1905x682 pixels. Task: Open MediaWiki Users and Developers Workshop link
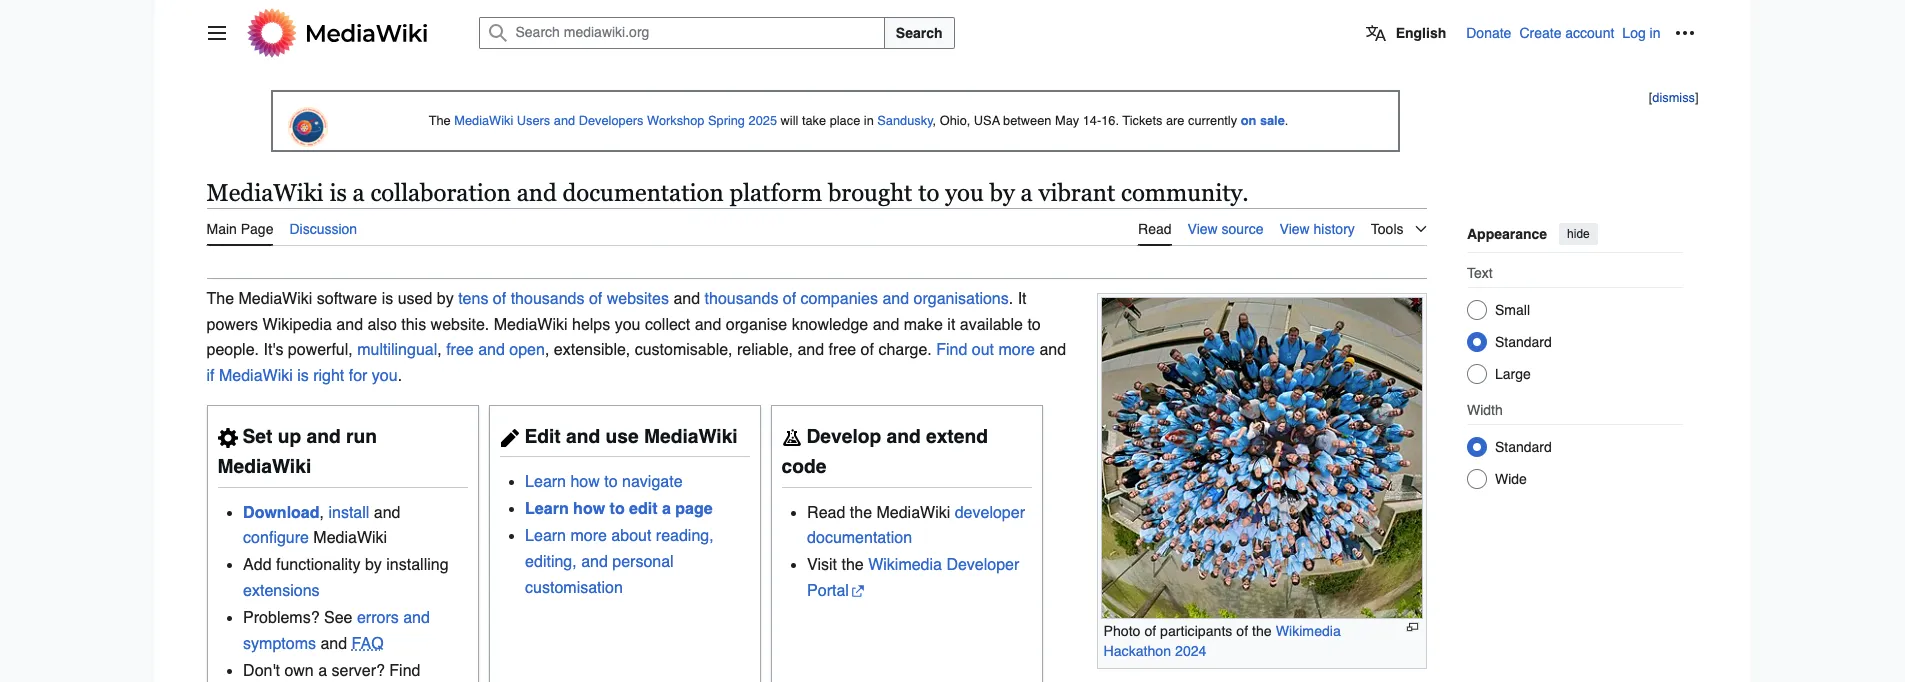coord(615,121)
